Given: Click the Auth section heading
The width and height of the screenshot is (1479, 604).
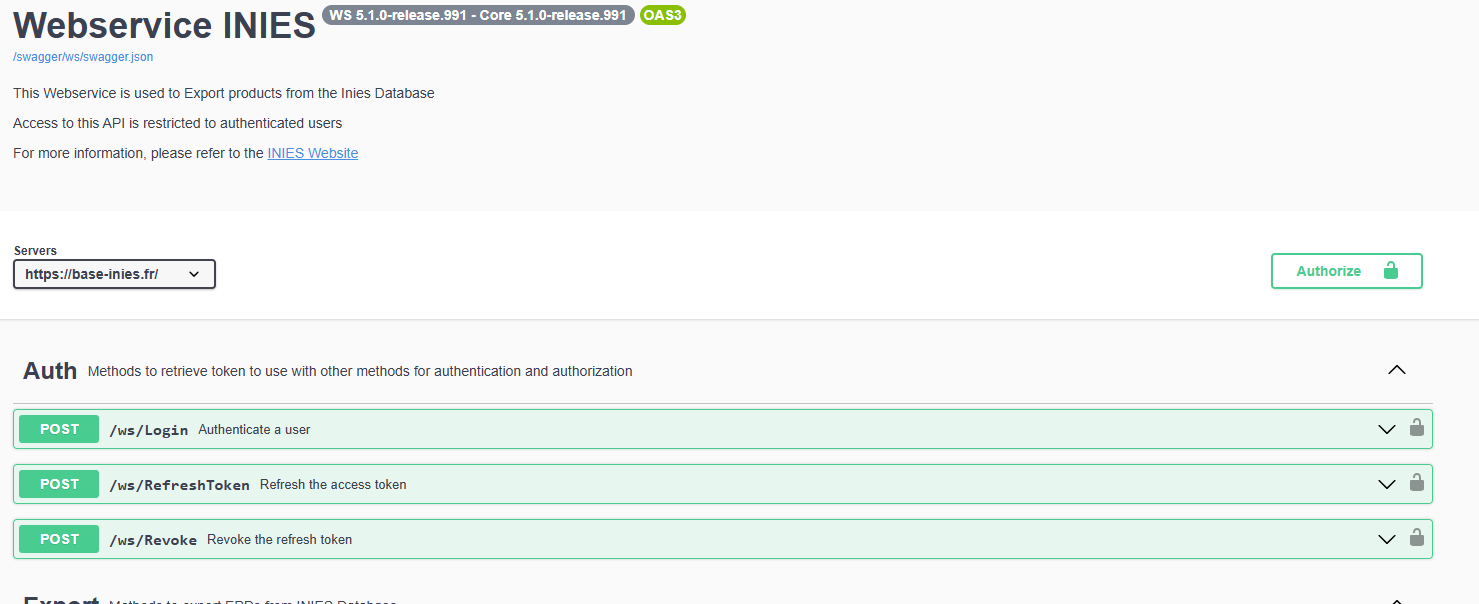Looking at the screenshot, I should coord(50,371).
